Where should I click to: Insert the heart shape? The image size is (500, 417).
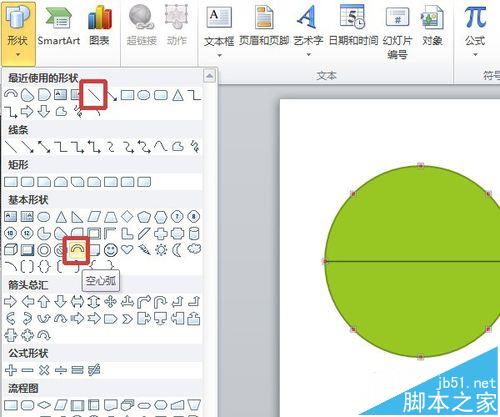[127, 249]
